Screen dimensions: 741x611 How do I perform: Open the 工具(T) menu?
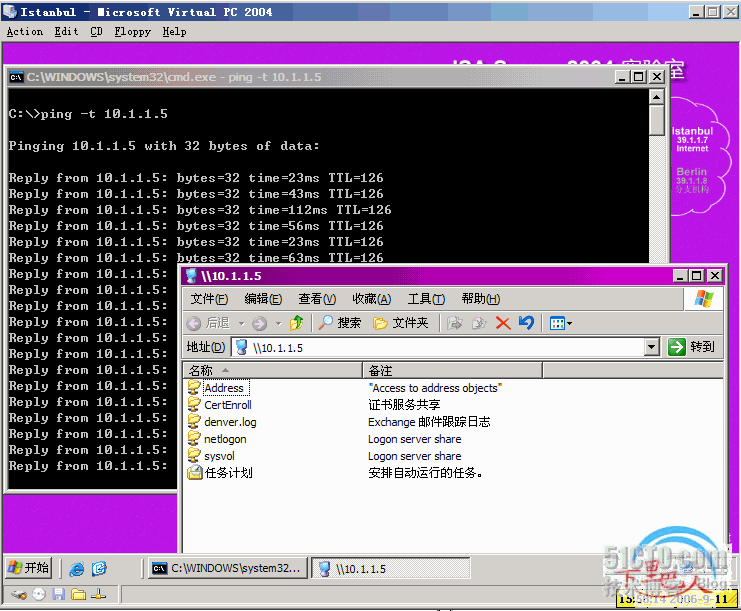pyautogui.click(x=426, y=299)
